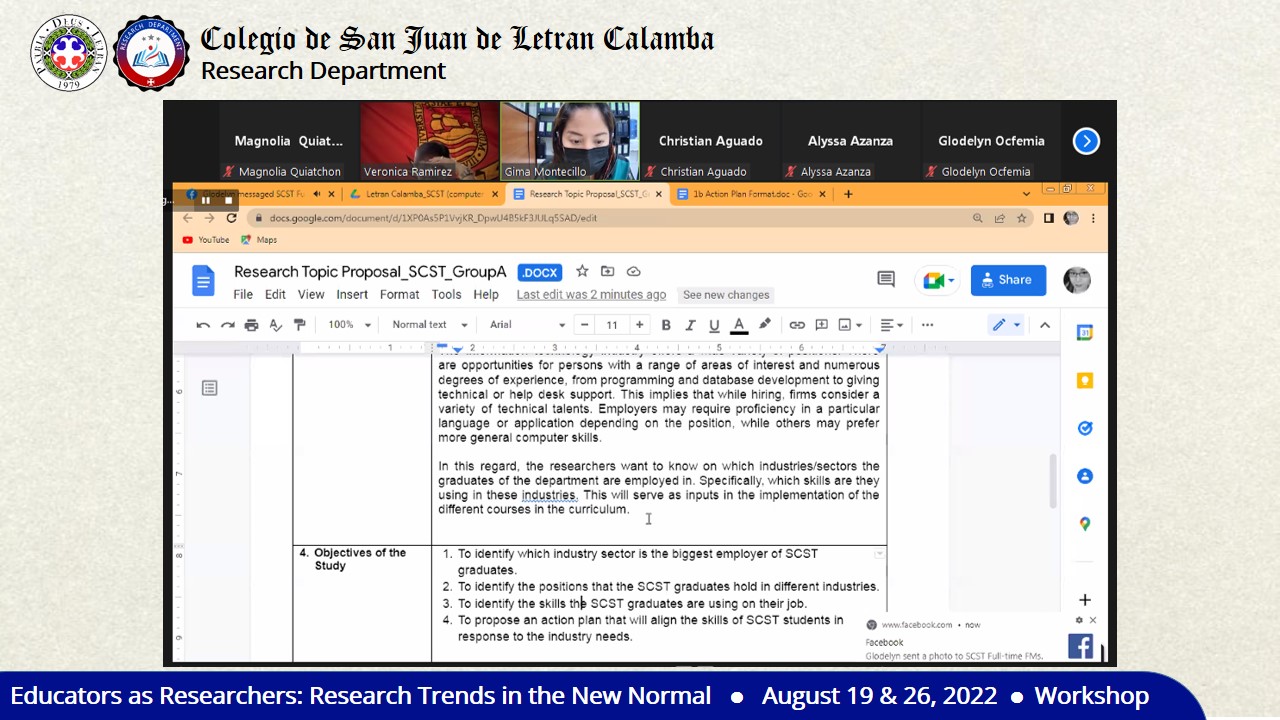Expand the zoom level 100% dropdown
Image resolution: width=1280 pixels, height=720 pixels.
tap(349, 325)
